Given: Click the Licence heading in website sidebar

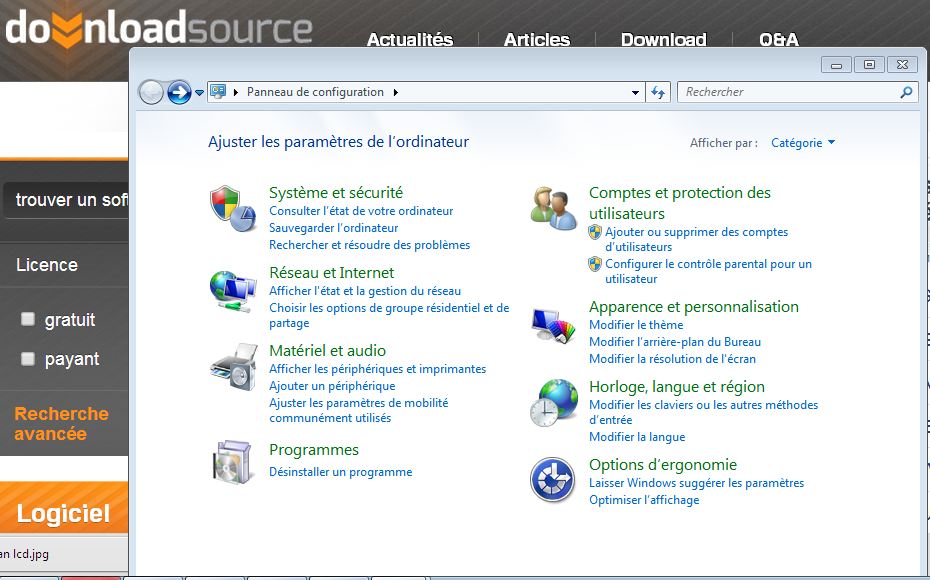Looking at the screenshot, I should tap(47, 264).
